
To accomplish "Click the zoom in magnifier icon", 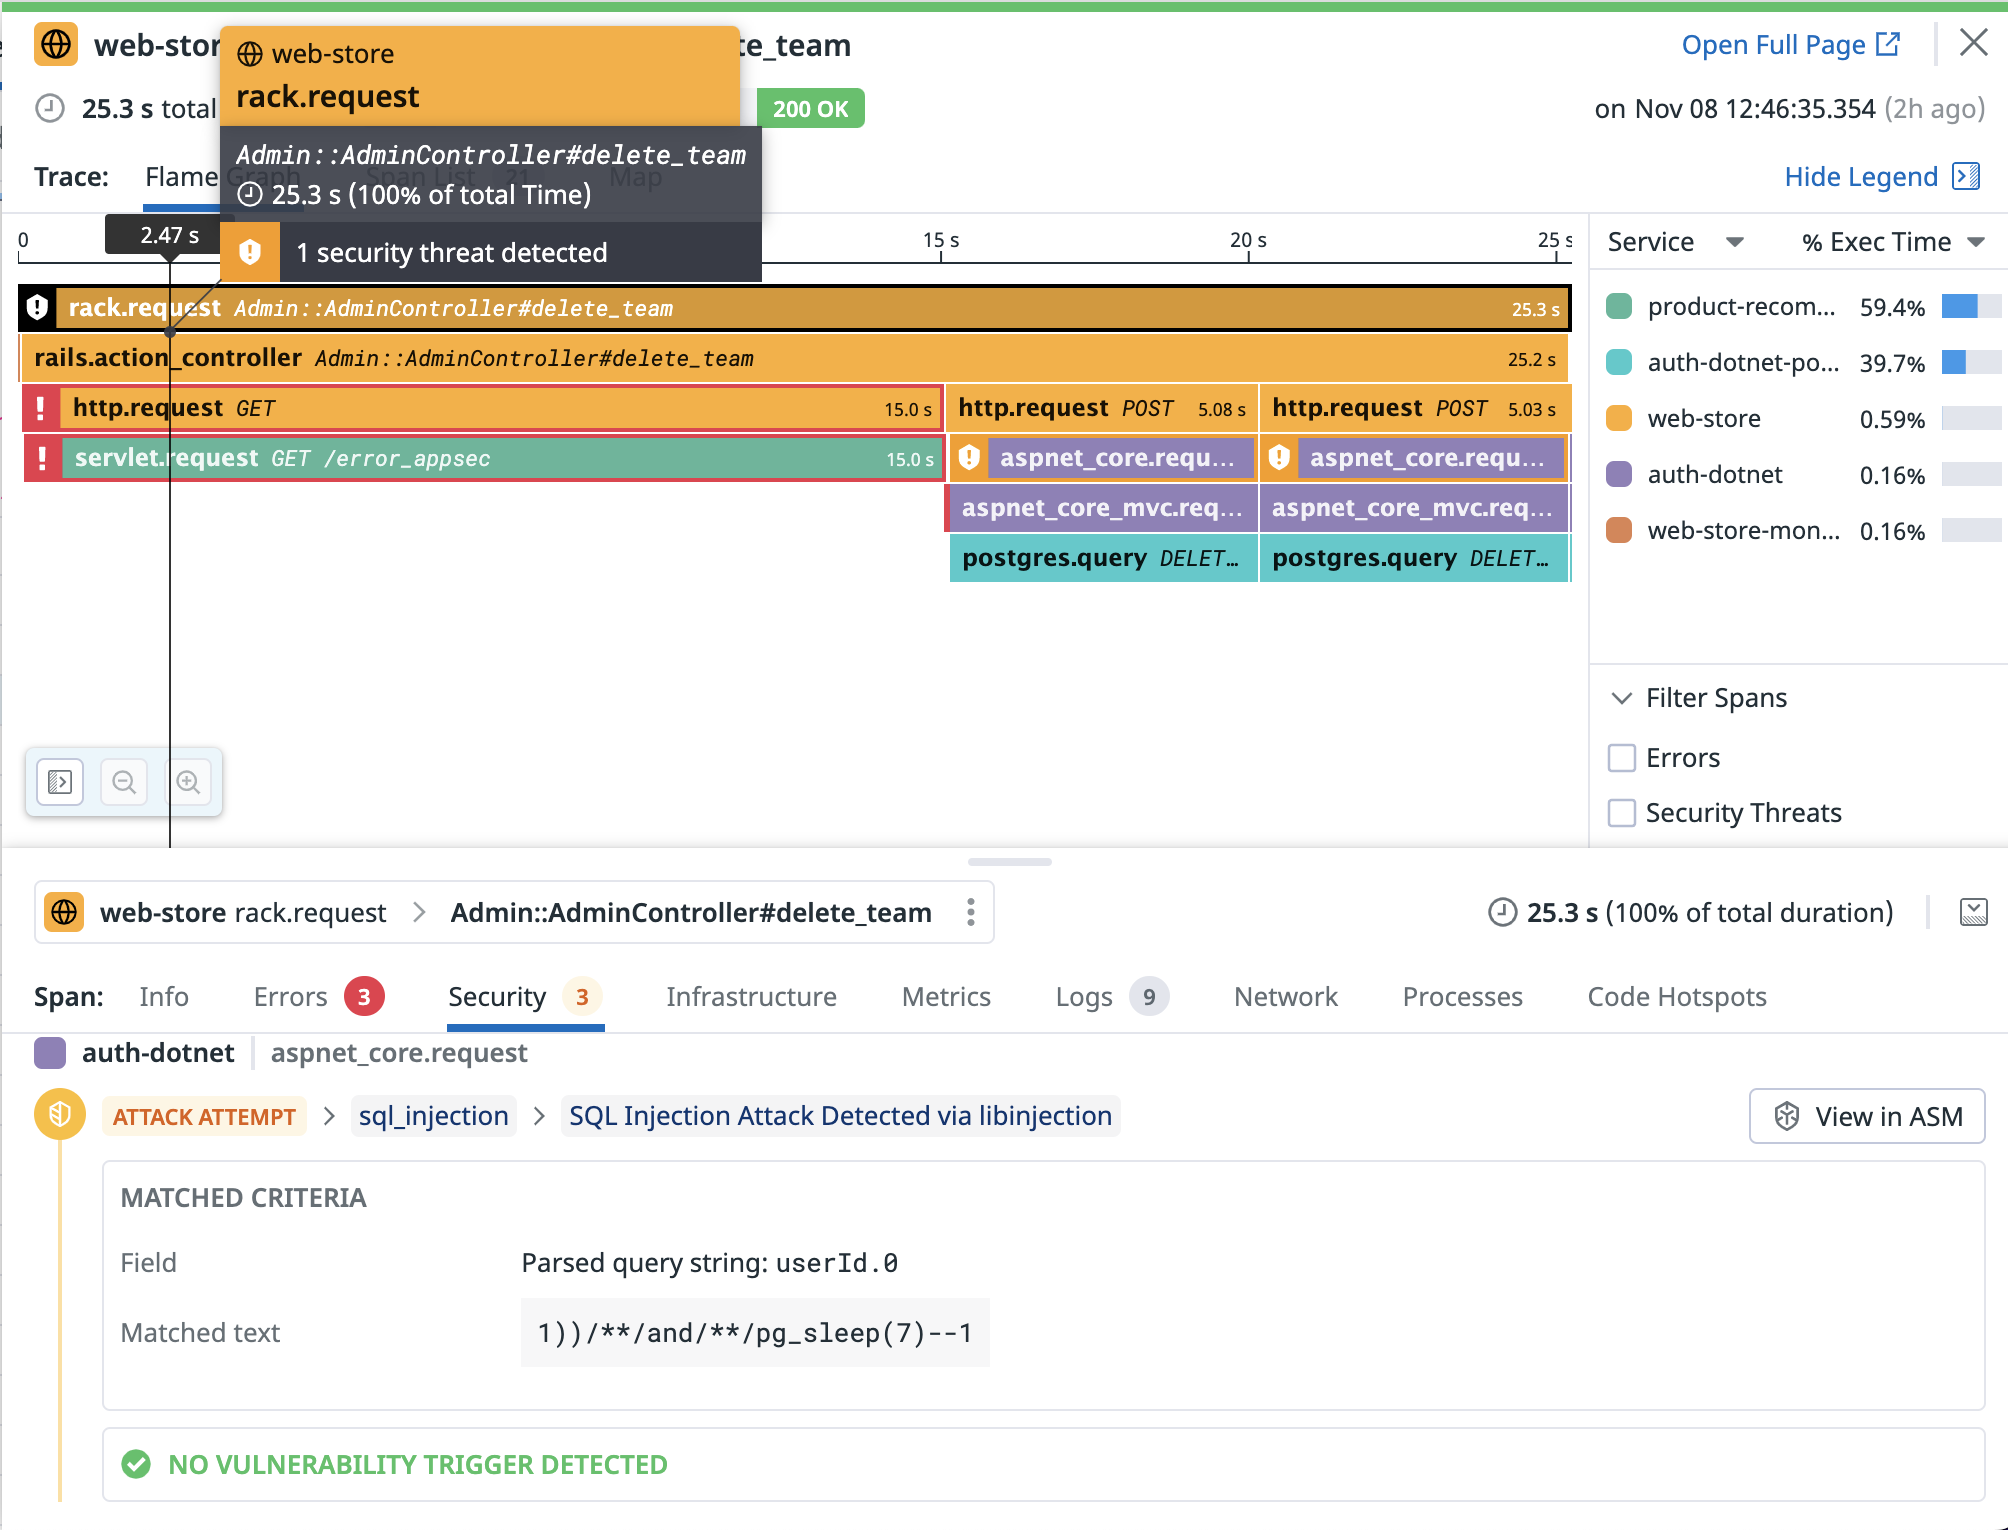I will (x=188, y=782).
